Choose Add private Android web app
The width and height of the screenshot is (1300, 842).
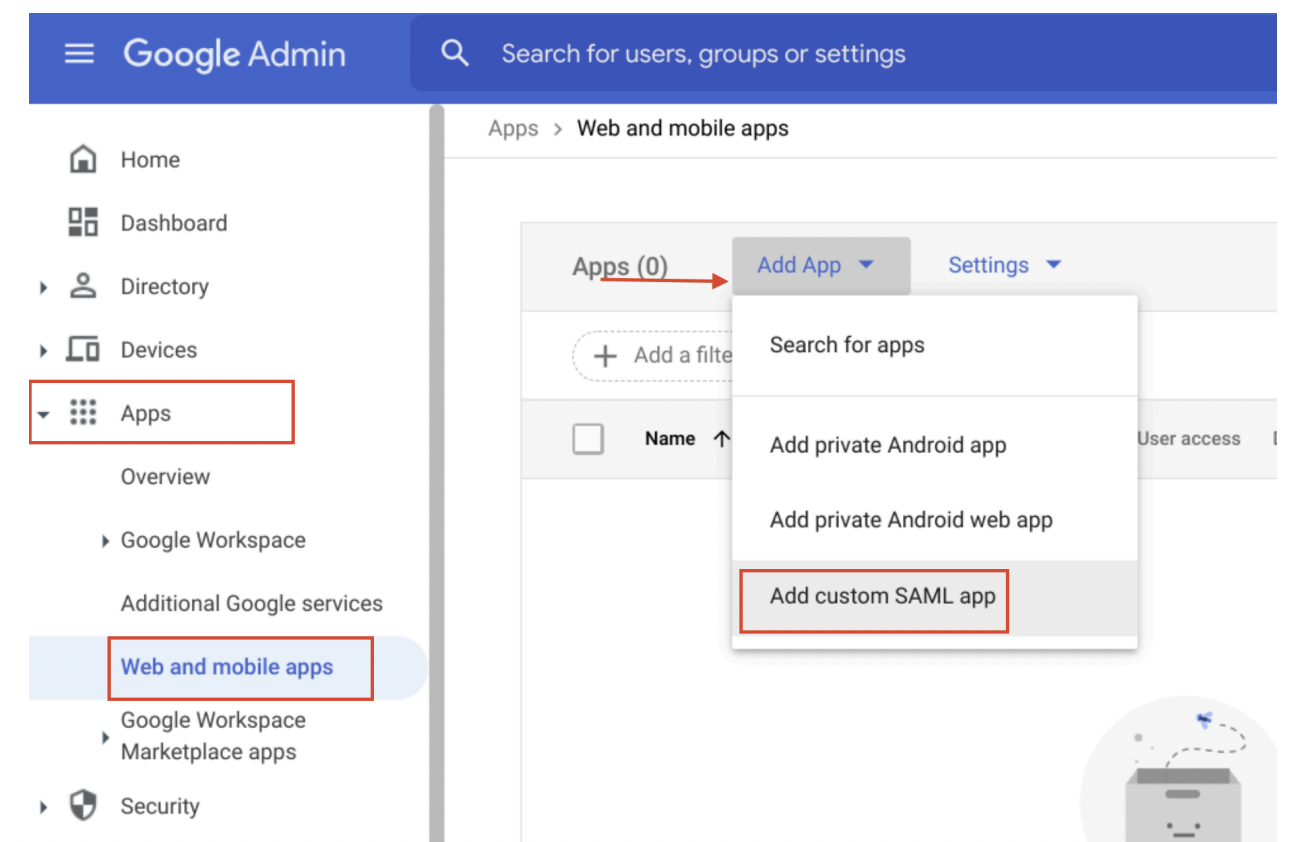pos(910,520)
